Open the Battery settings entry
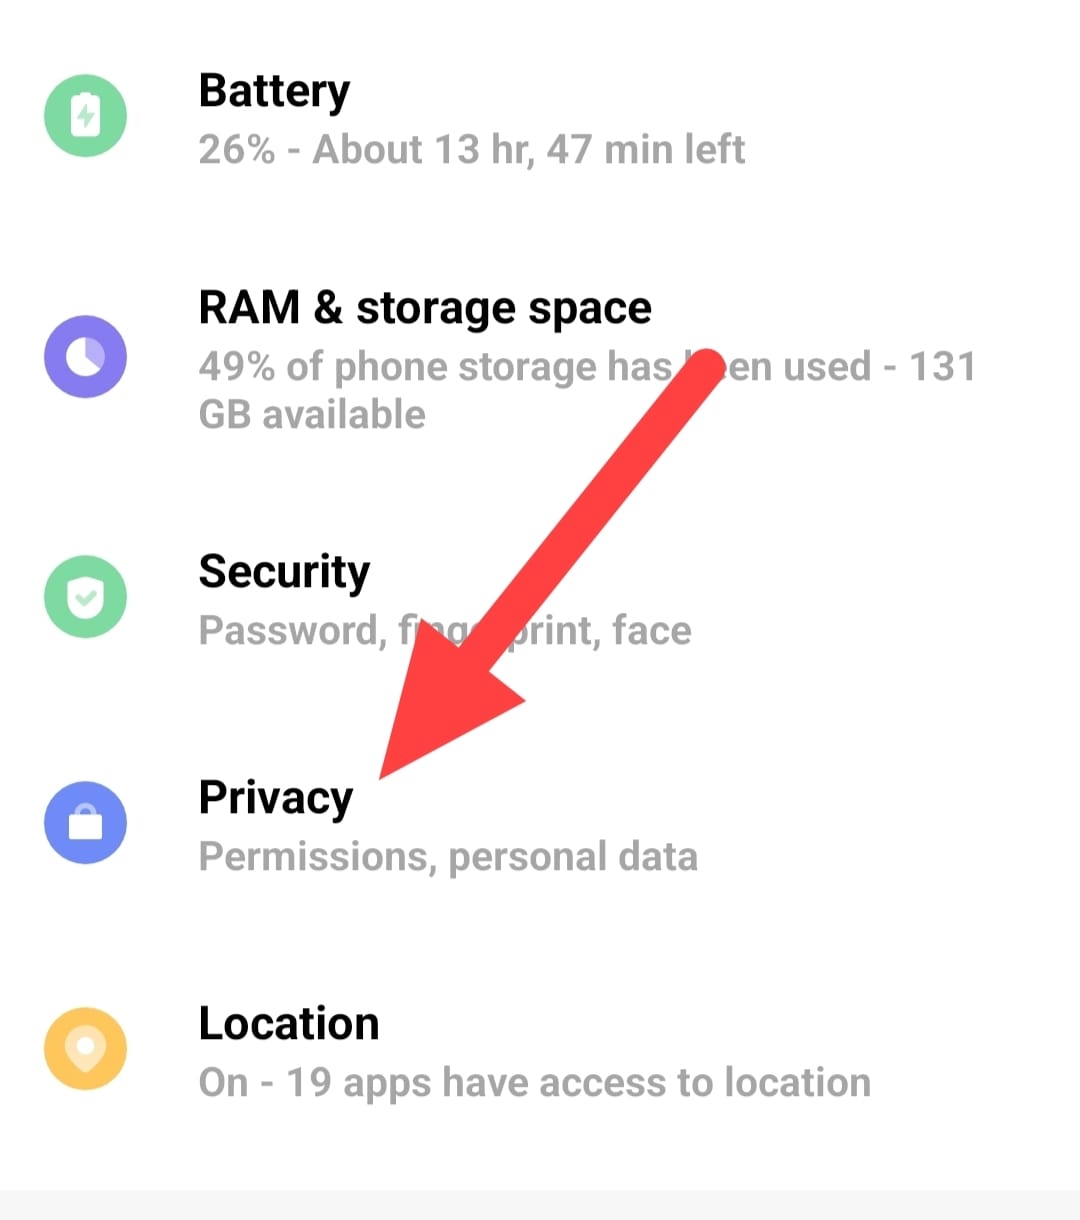This screenshot has width=1080, height=1220. 274,90
